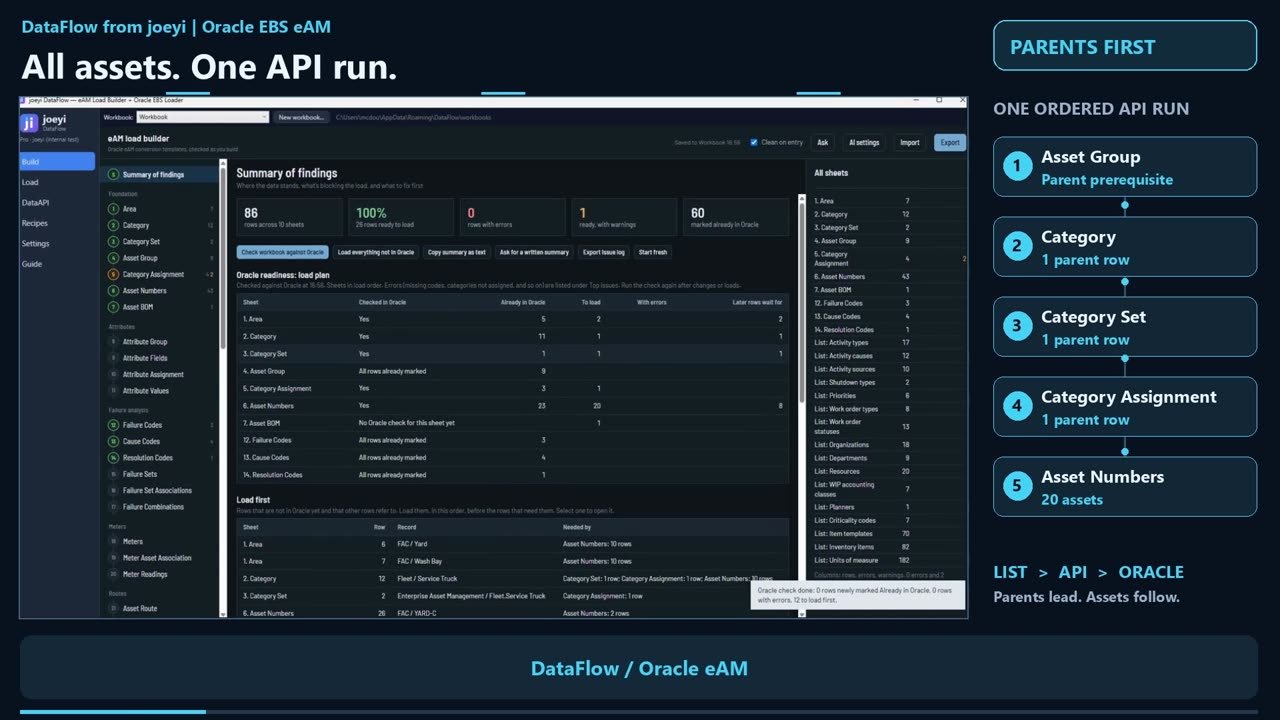This screenshot has width=1280, height=720.
Task: Click the '6. Asset Numbers' row in Oracle readiness table
Action: coord(512,406)
